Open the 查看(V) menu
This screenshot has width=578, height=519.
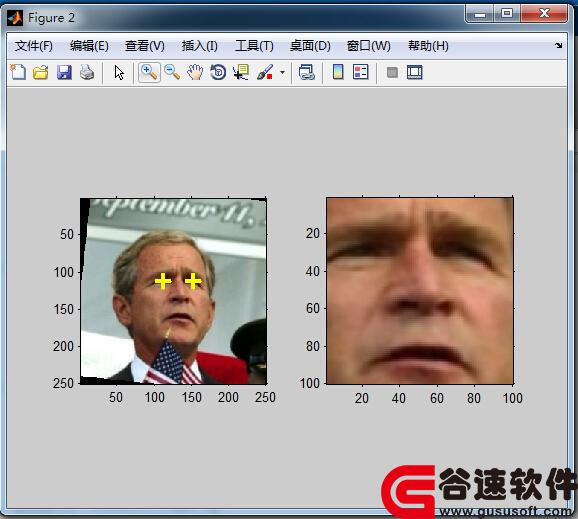pos(144,46)
